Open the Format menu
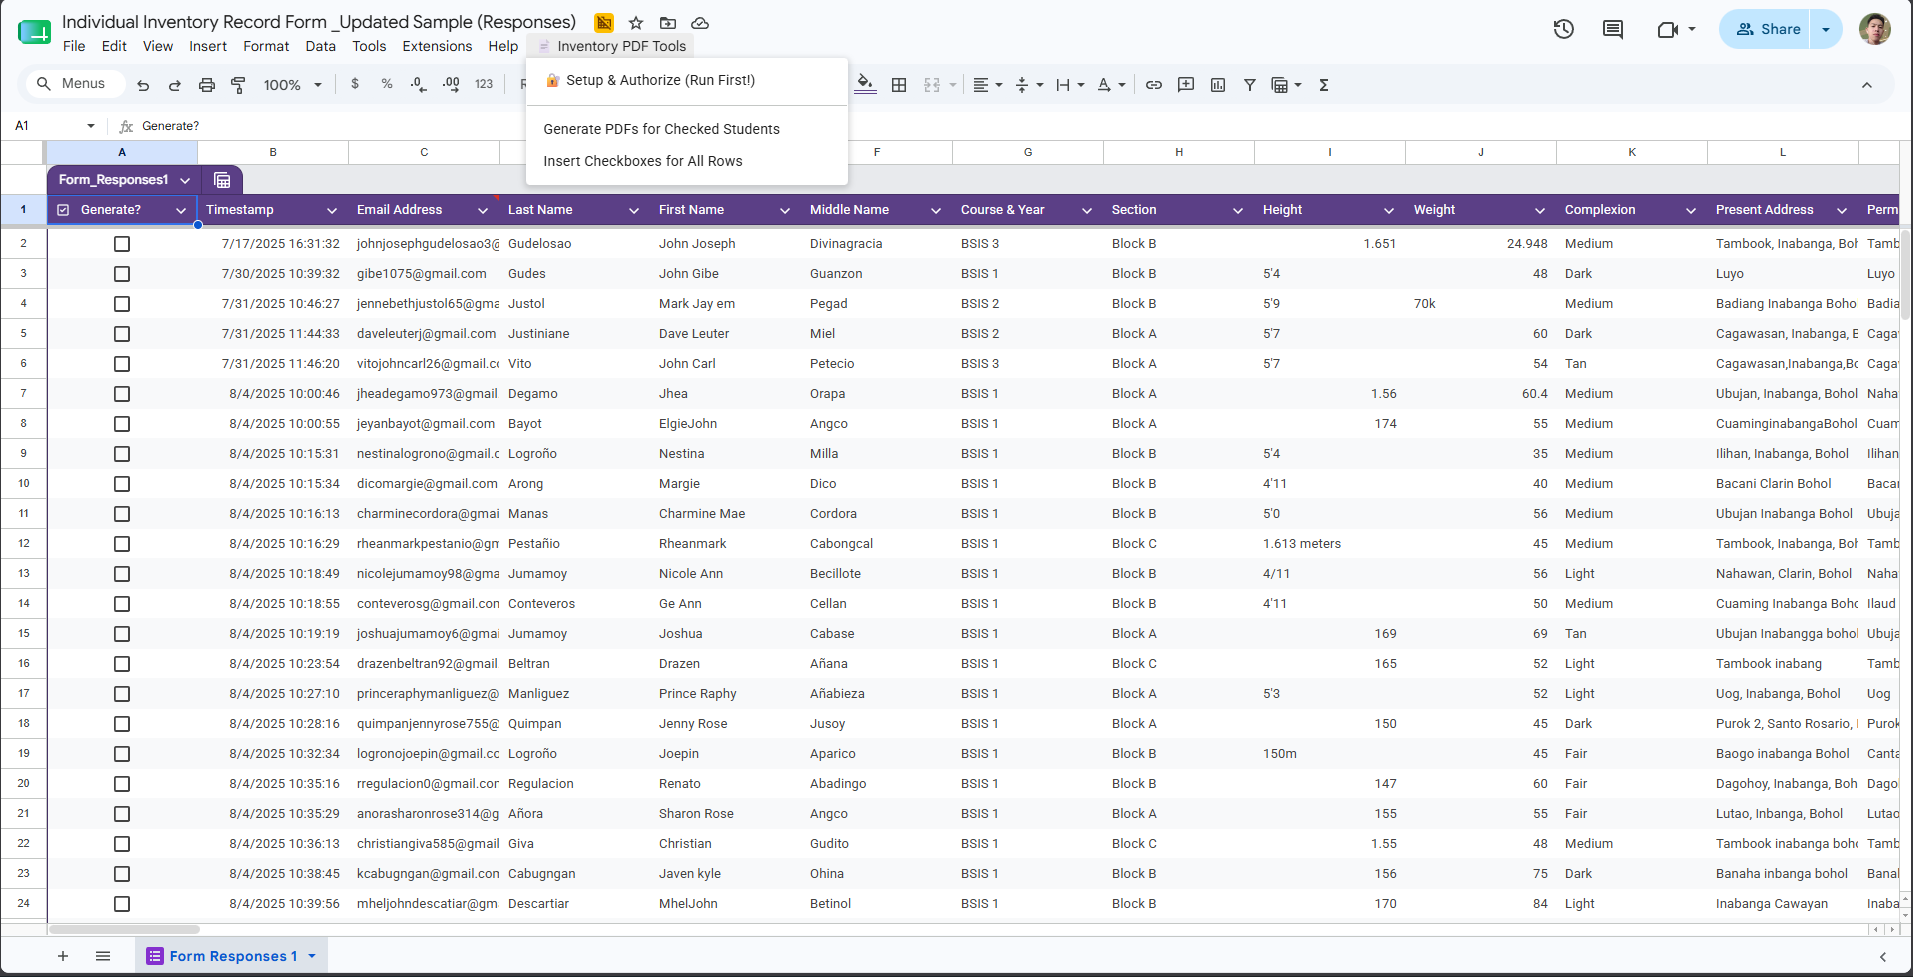The height and width of the screenshot is (977, 1913). [266, 46]
